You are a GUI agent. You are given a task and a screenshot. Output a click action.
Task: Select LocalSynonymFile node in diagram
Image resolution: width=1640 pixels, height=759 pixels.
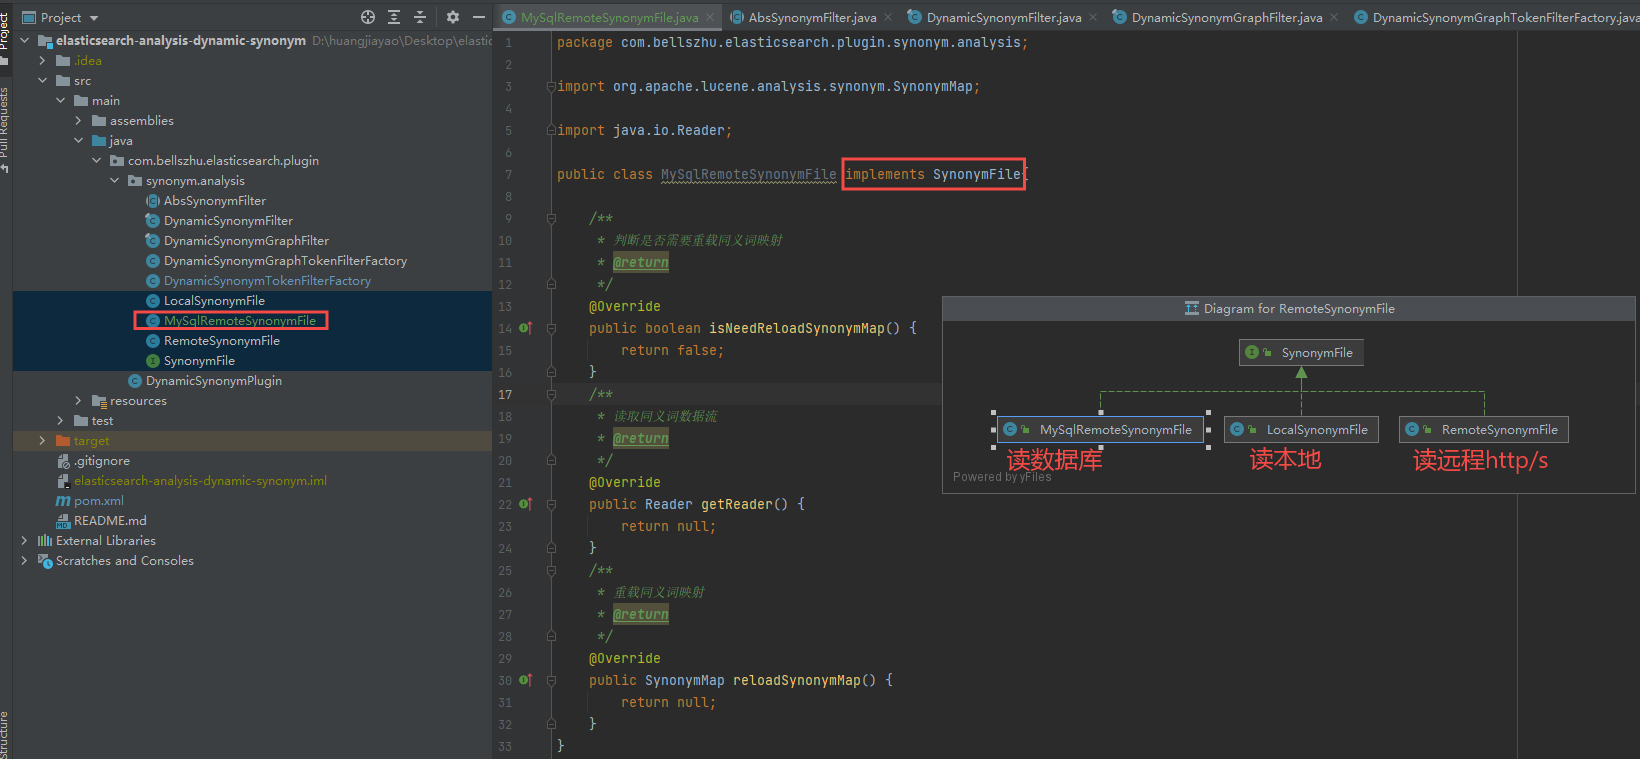click(x=1301, y=429)
